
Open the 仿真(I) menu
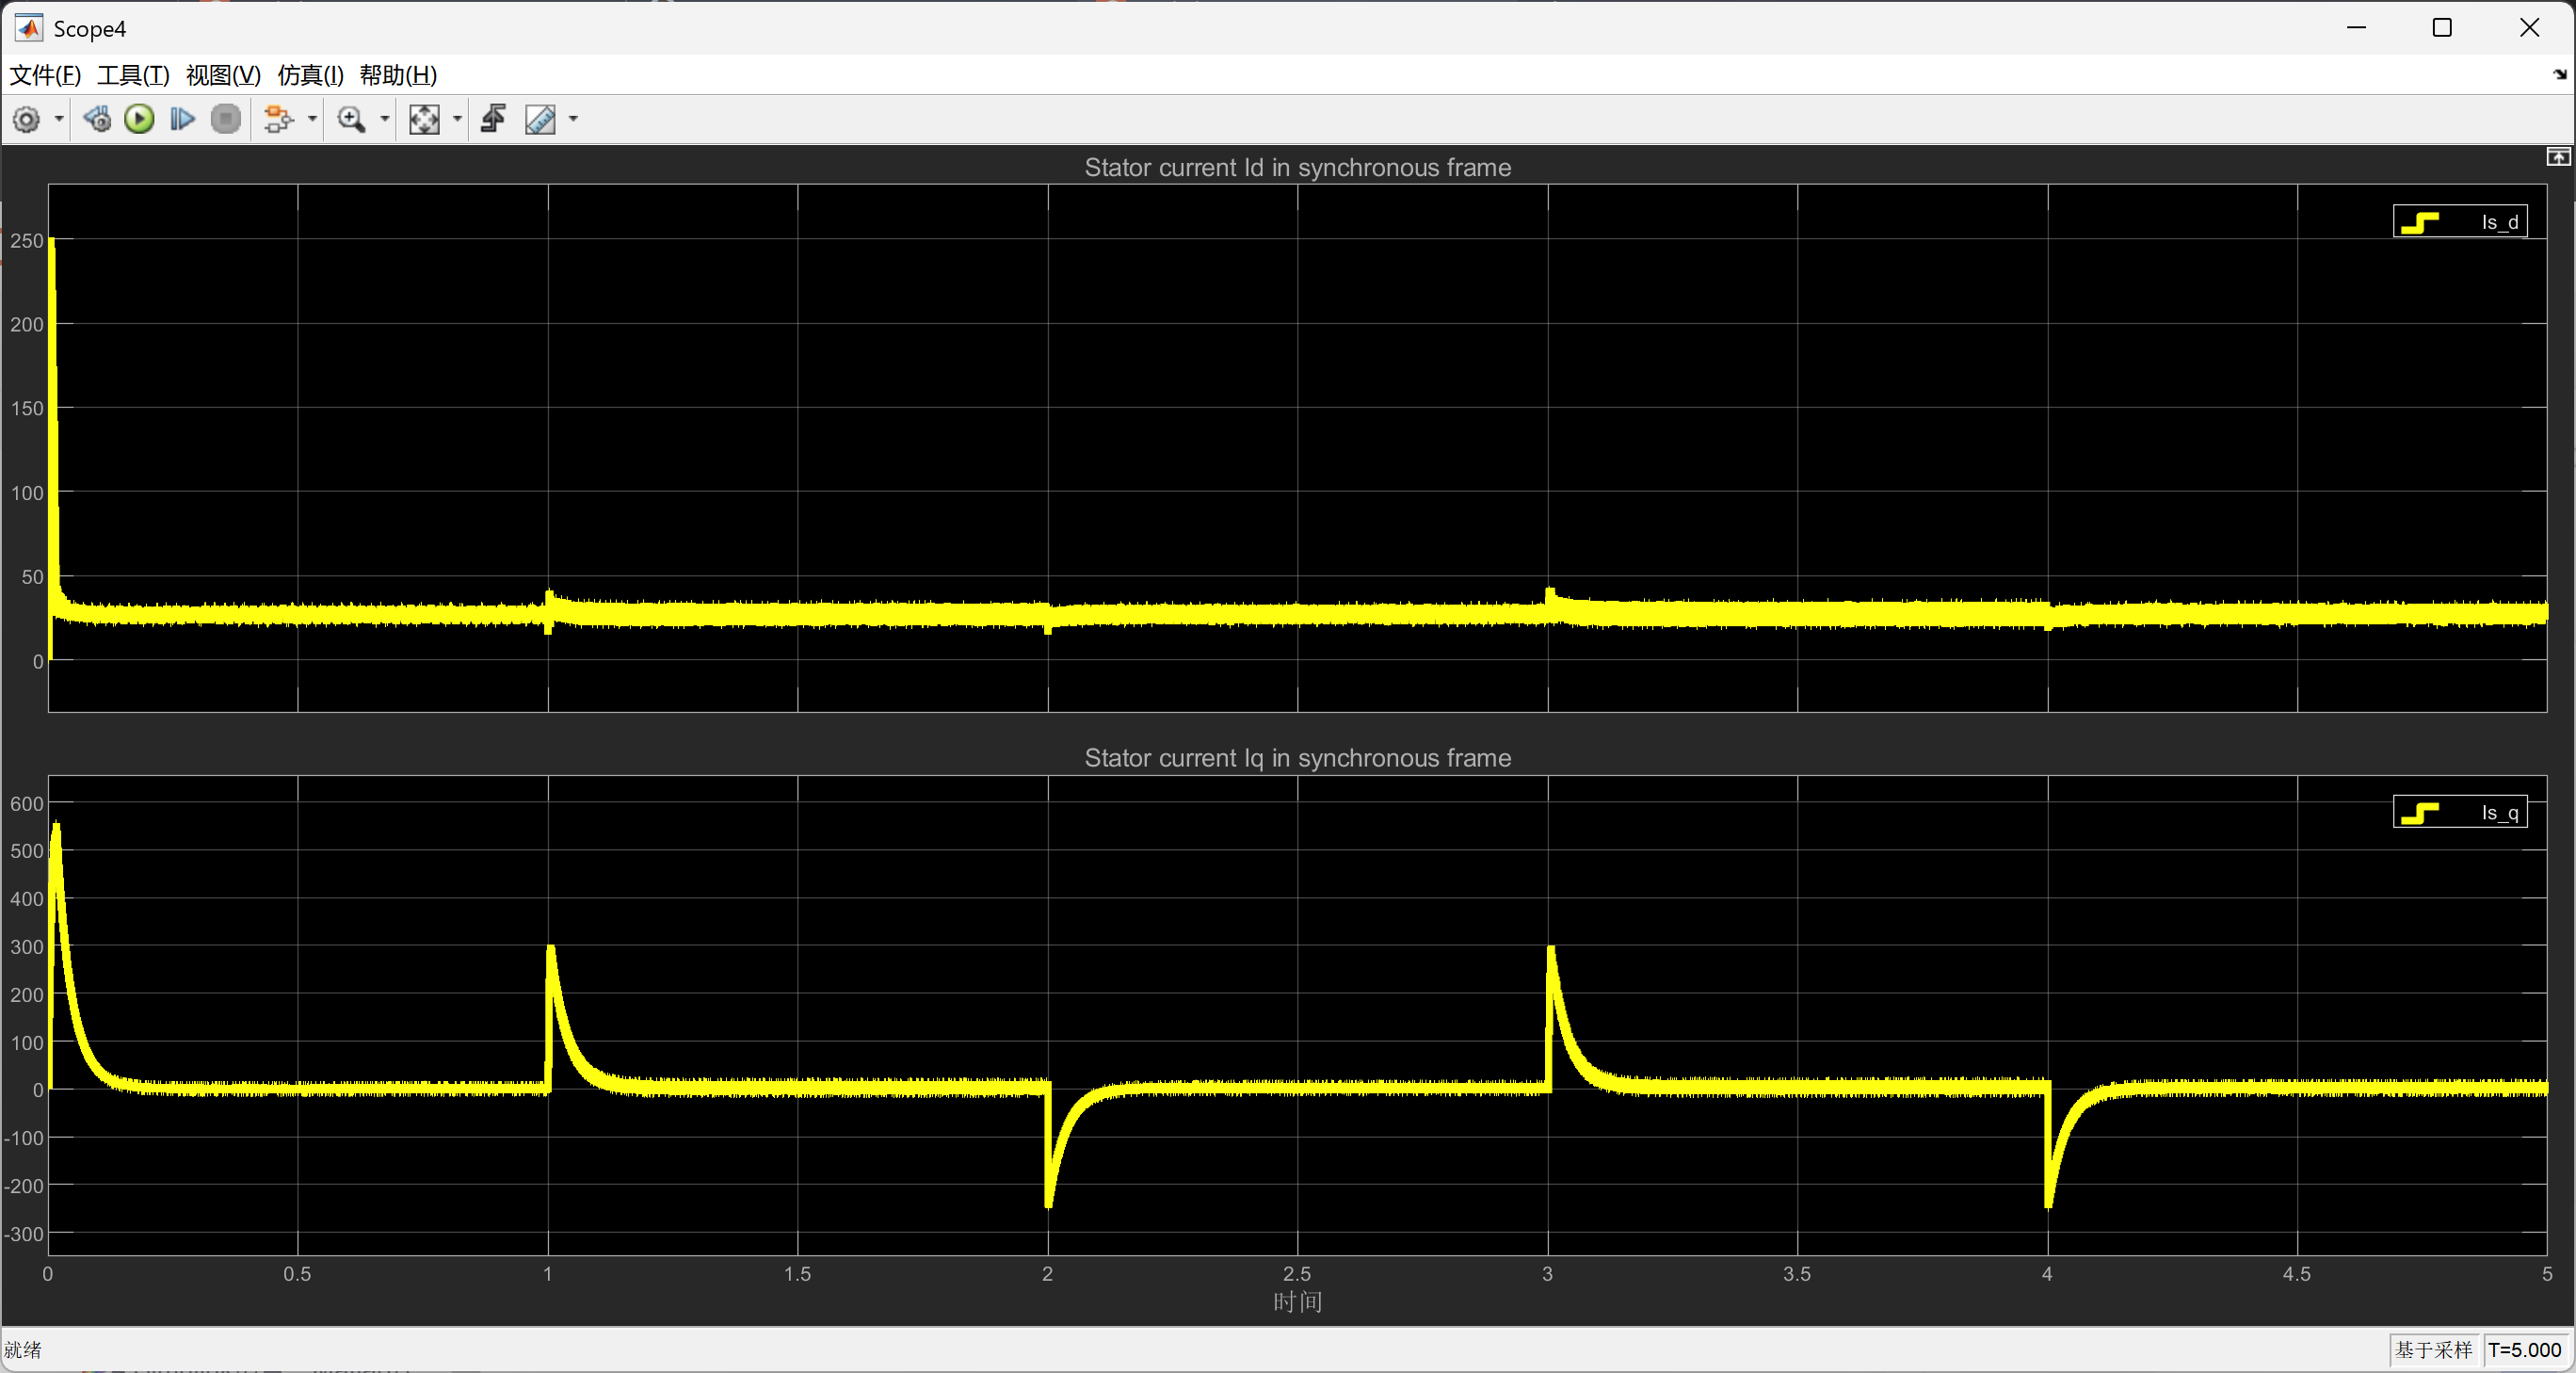(310, 75)
